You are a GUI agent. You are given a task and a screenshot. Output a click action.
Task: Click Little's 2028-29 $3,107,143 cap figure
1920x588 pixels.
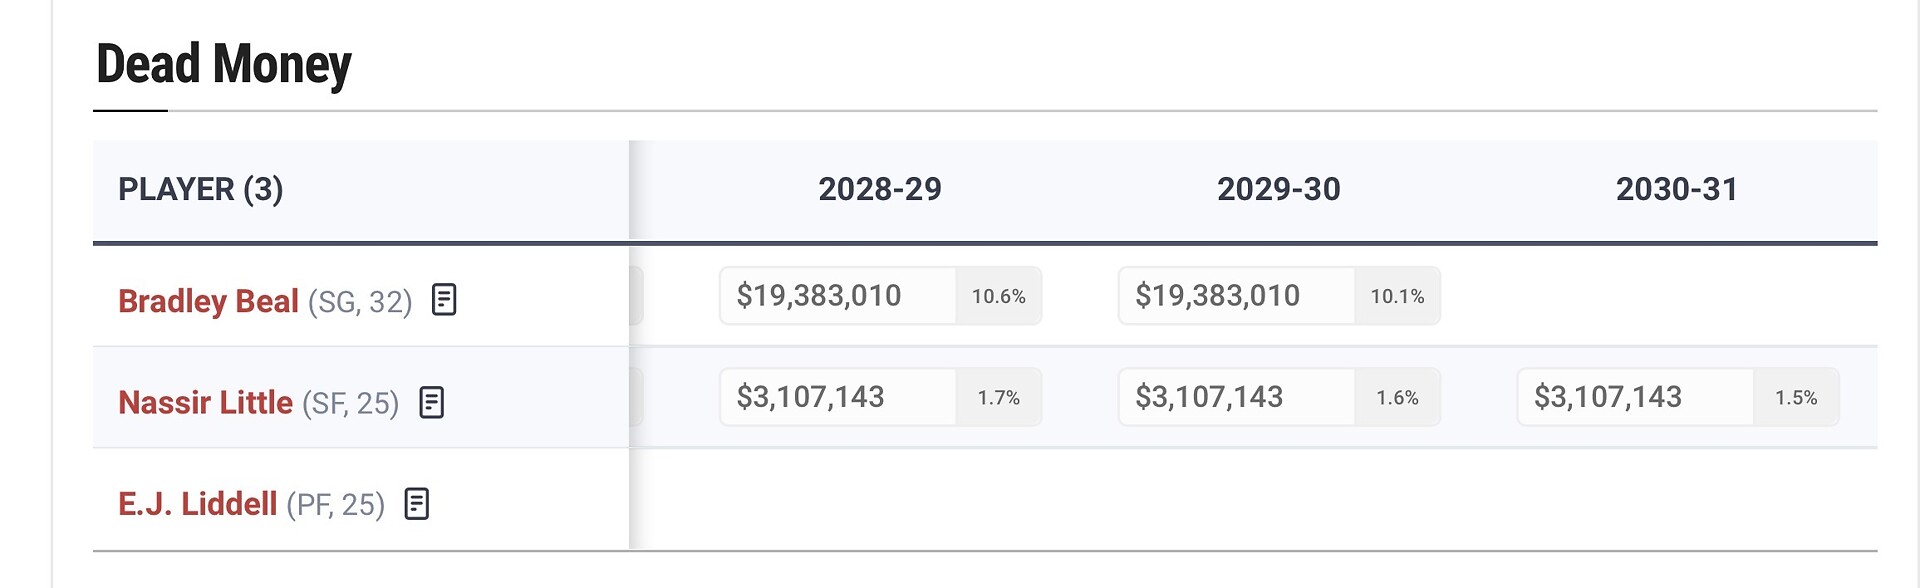pos(810,397)
